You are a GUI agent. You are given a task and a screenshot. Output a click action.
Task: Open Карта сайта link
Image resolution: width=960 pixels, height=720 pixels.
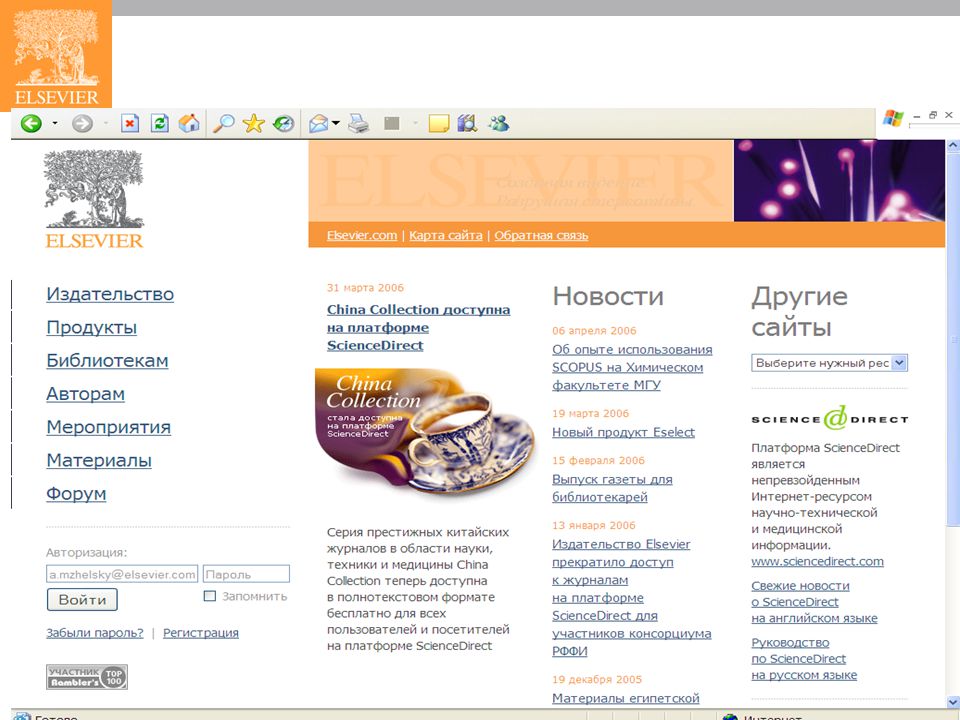click(x=446, y=235)
